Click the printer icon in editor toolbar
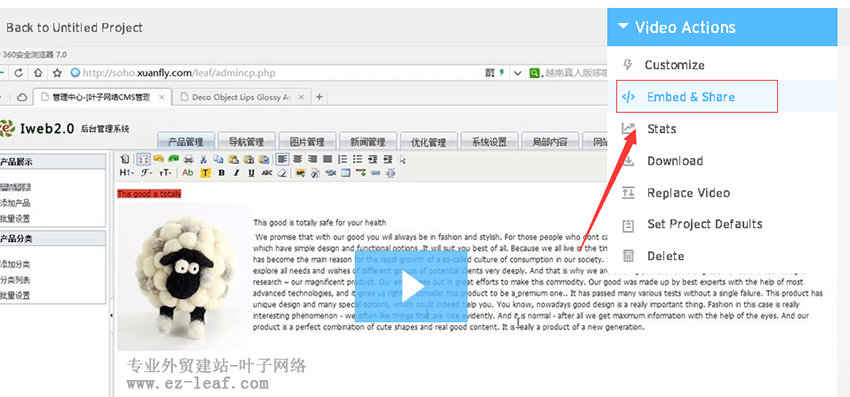The image size is (850, 397). (188, 159)
